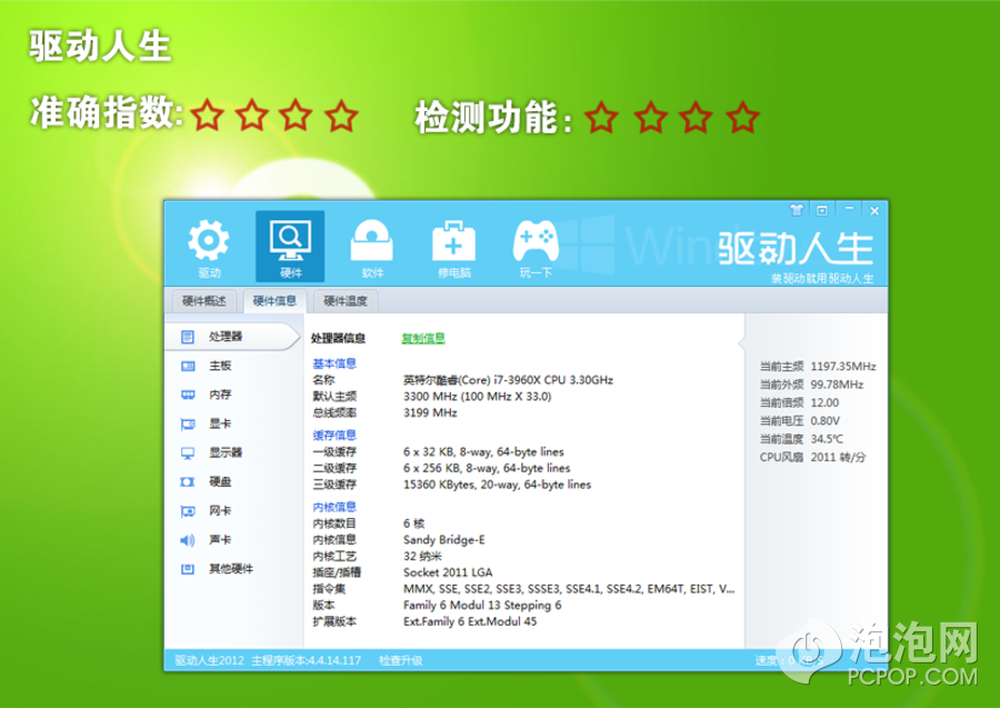Minimize the 驱动人生 window

849,209
